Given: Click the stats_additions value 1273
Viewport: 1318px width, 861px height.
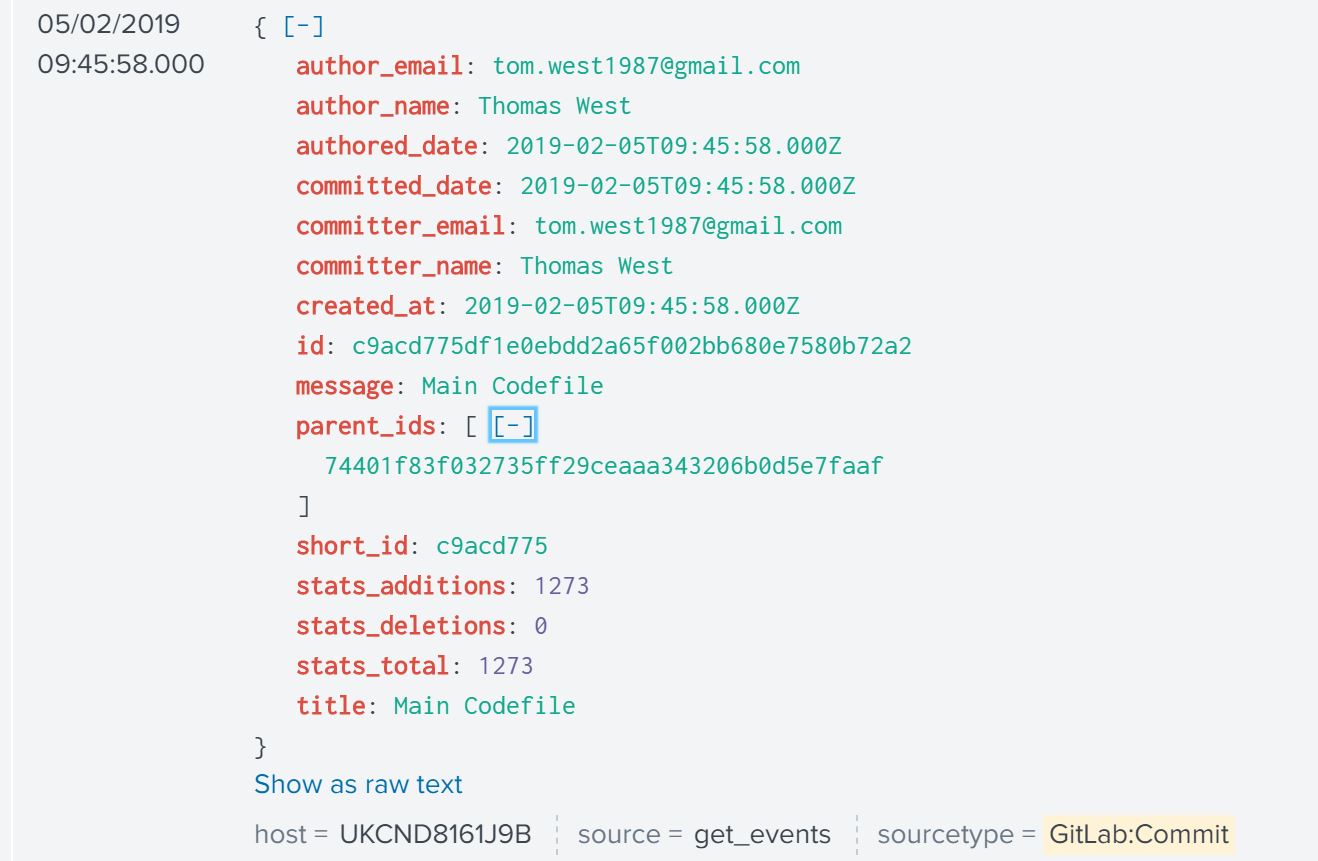Looking at the screenshot, I should pos(561,586).
